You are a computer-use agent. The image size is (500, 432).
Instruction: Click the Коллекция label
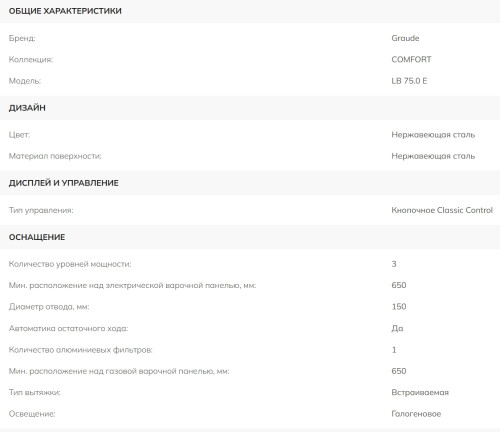coord(31,60)
